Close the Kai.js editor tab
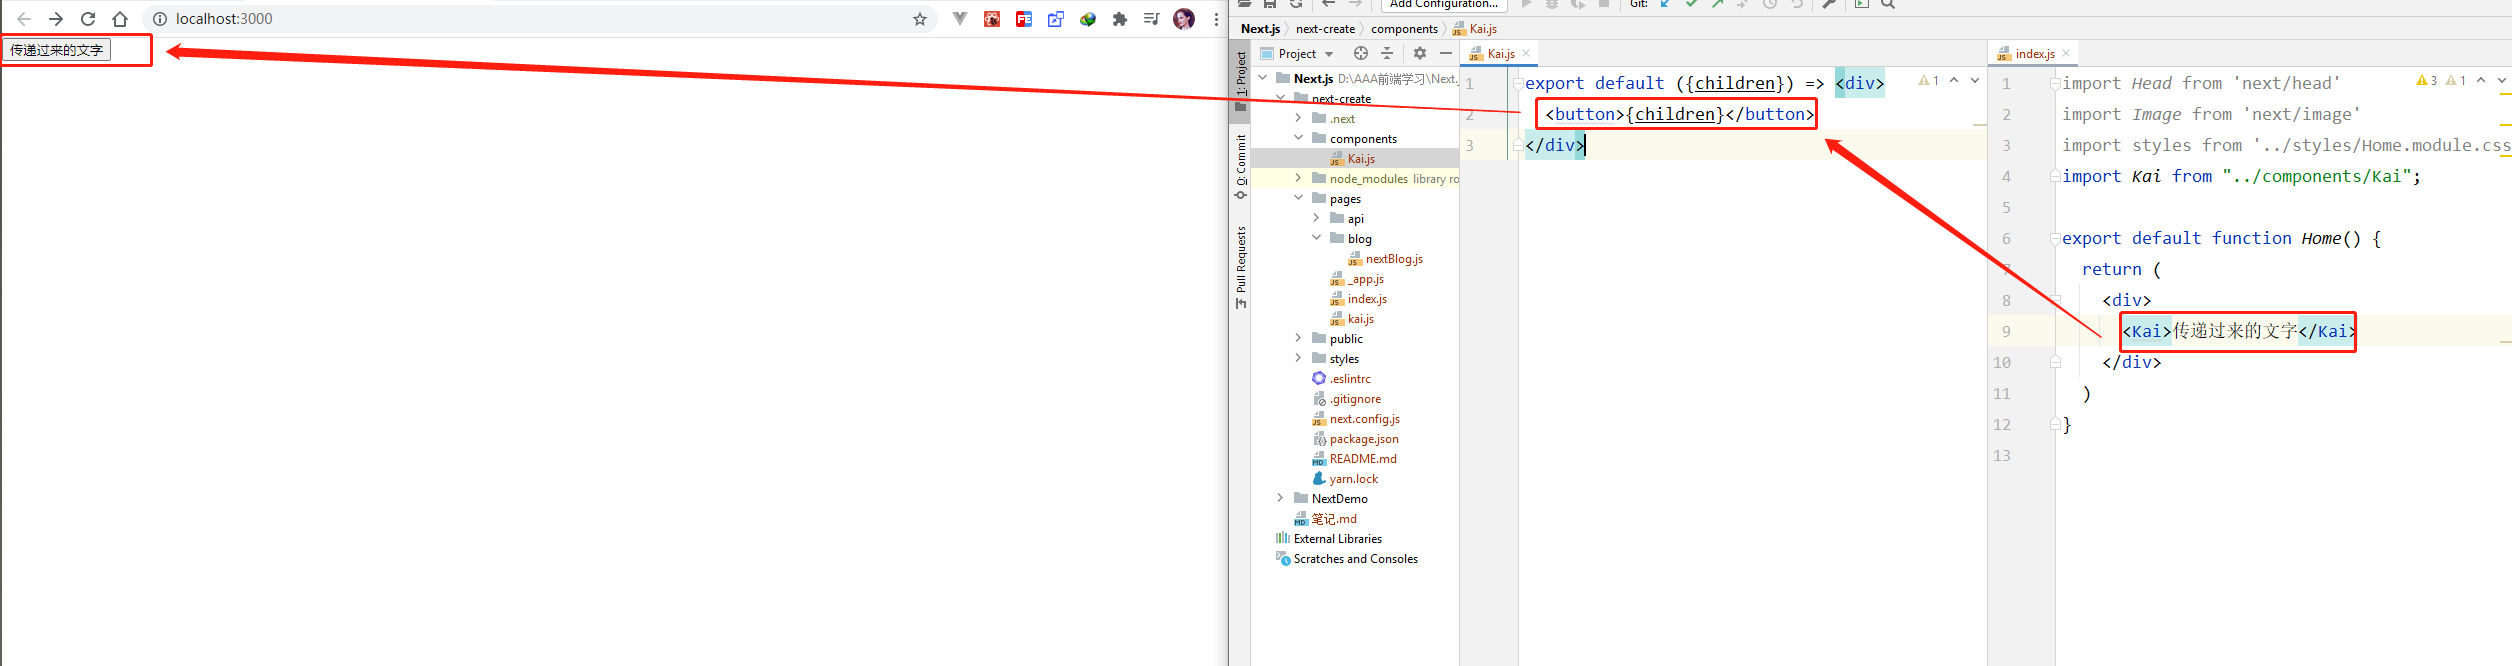This screenshot has height=666, width=2512. [x=1526, y=54]
